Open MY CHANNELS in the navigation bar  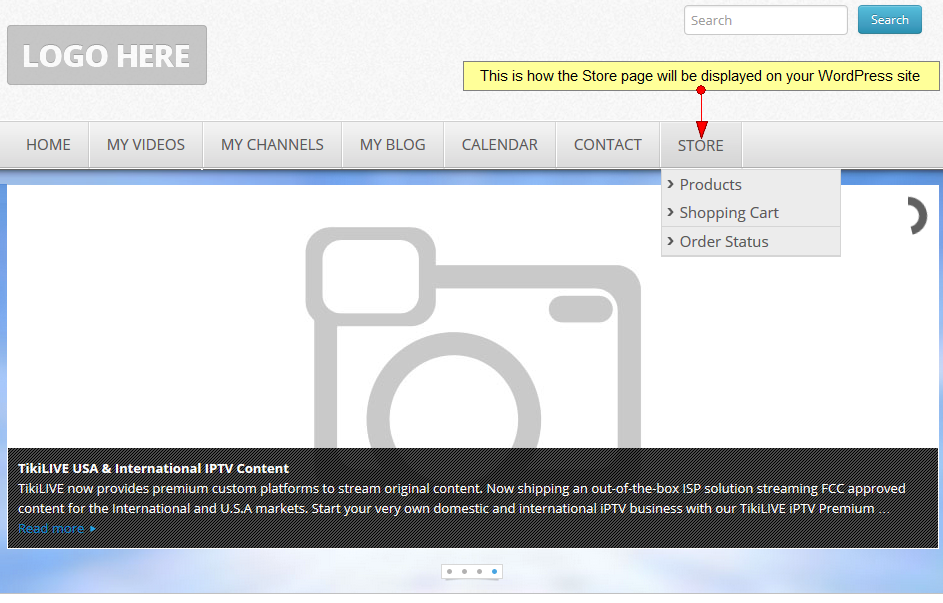coord(272,145)
